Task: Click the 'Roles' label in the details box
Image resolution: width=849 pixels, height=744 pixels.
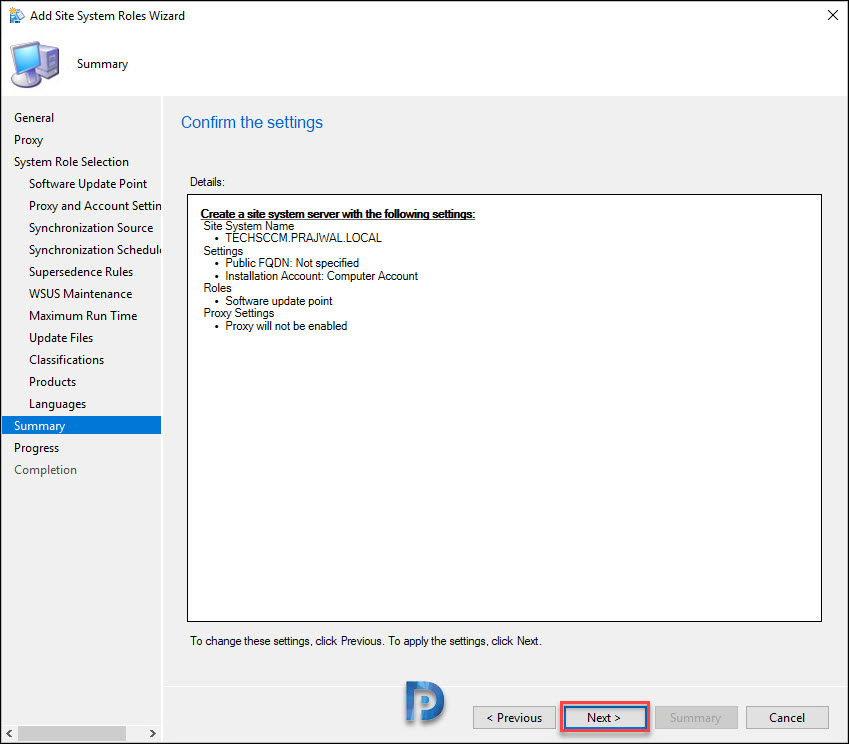Action: point(218,288)
